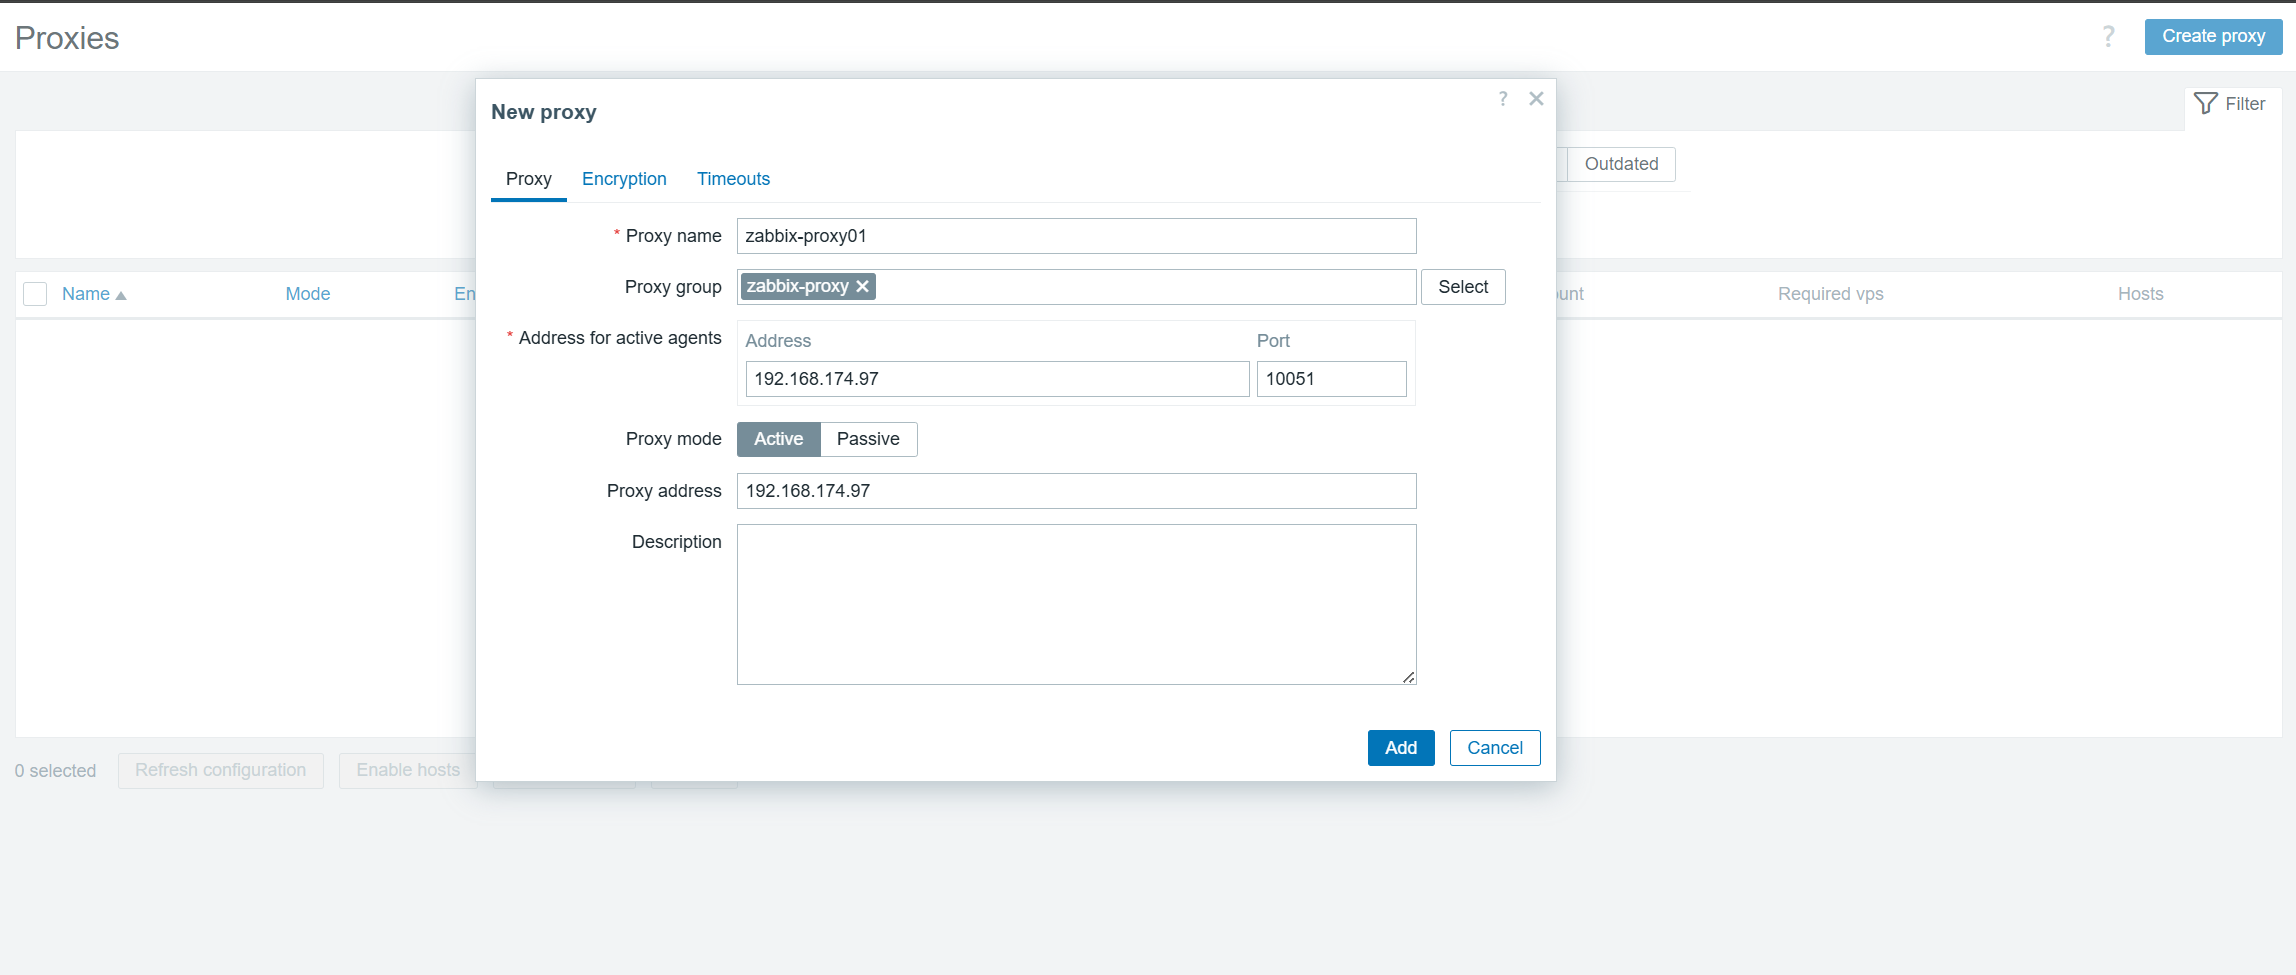Open the page help question mark icon

(x=2108, y=37)
